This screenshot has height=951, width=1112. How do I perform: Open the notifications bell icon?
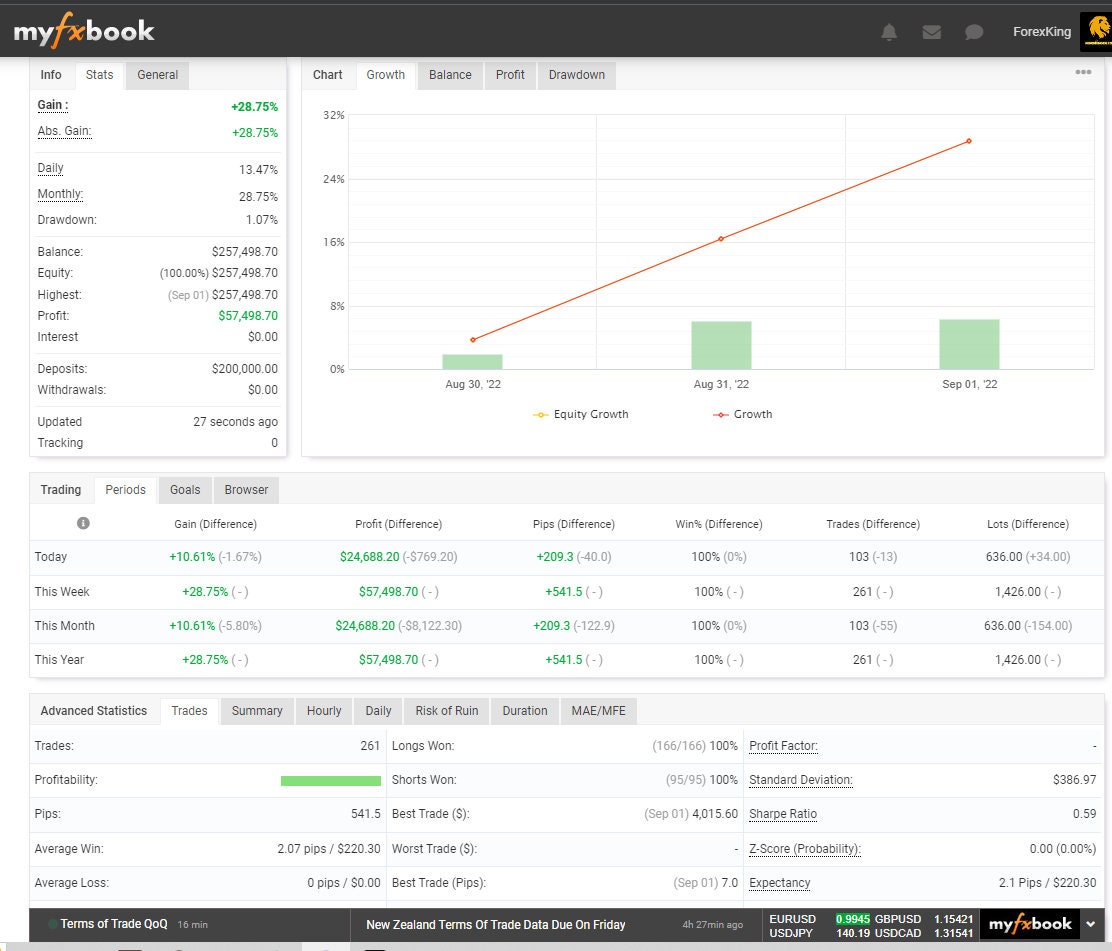tap(889, 31)
